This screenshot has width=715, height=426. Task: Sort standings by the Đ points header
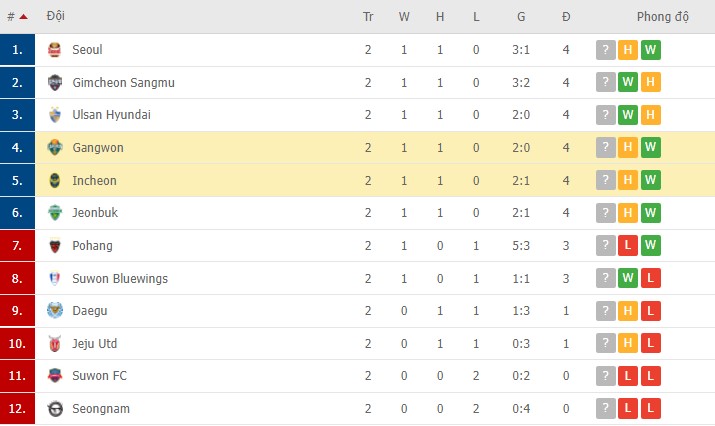coord(566,17)
